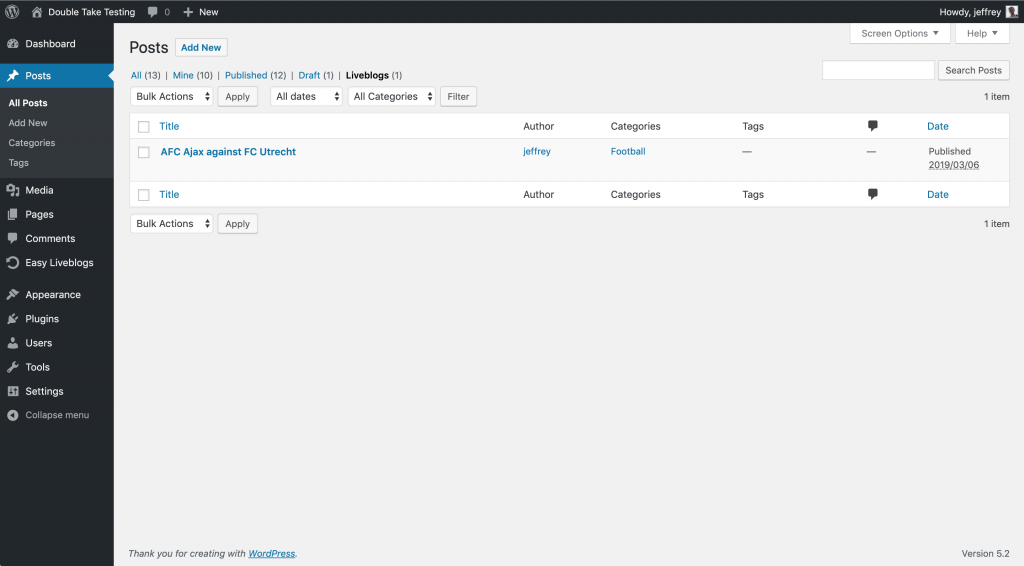Open the All dates dropdown

point(306,97)
